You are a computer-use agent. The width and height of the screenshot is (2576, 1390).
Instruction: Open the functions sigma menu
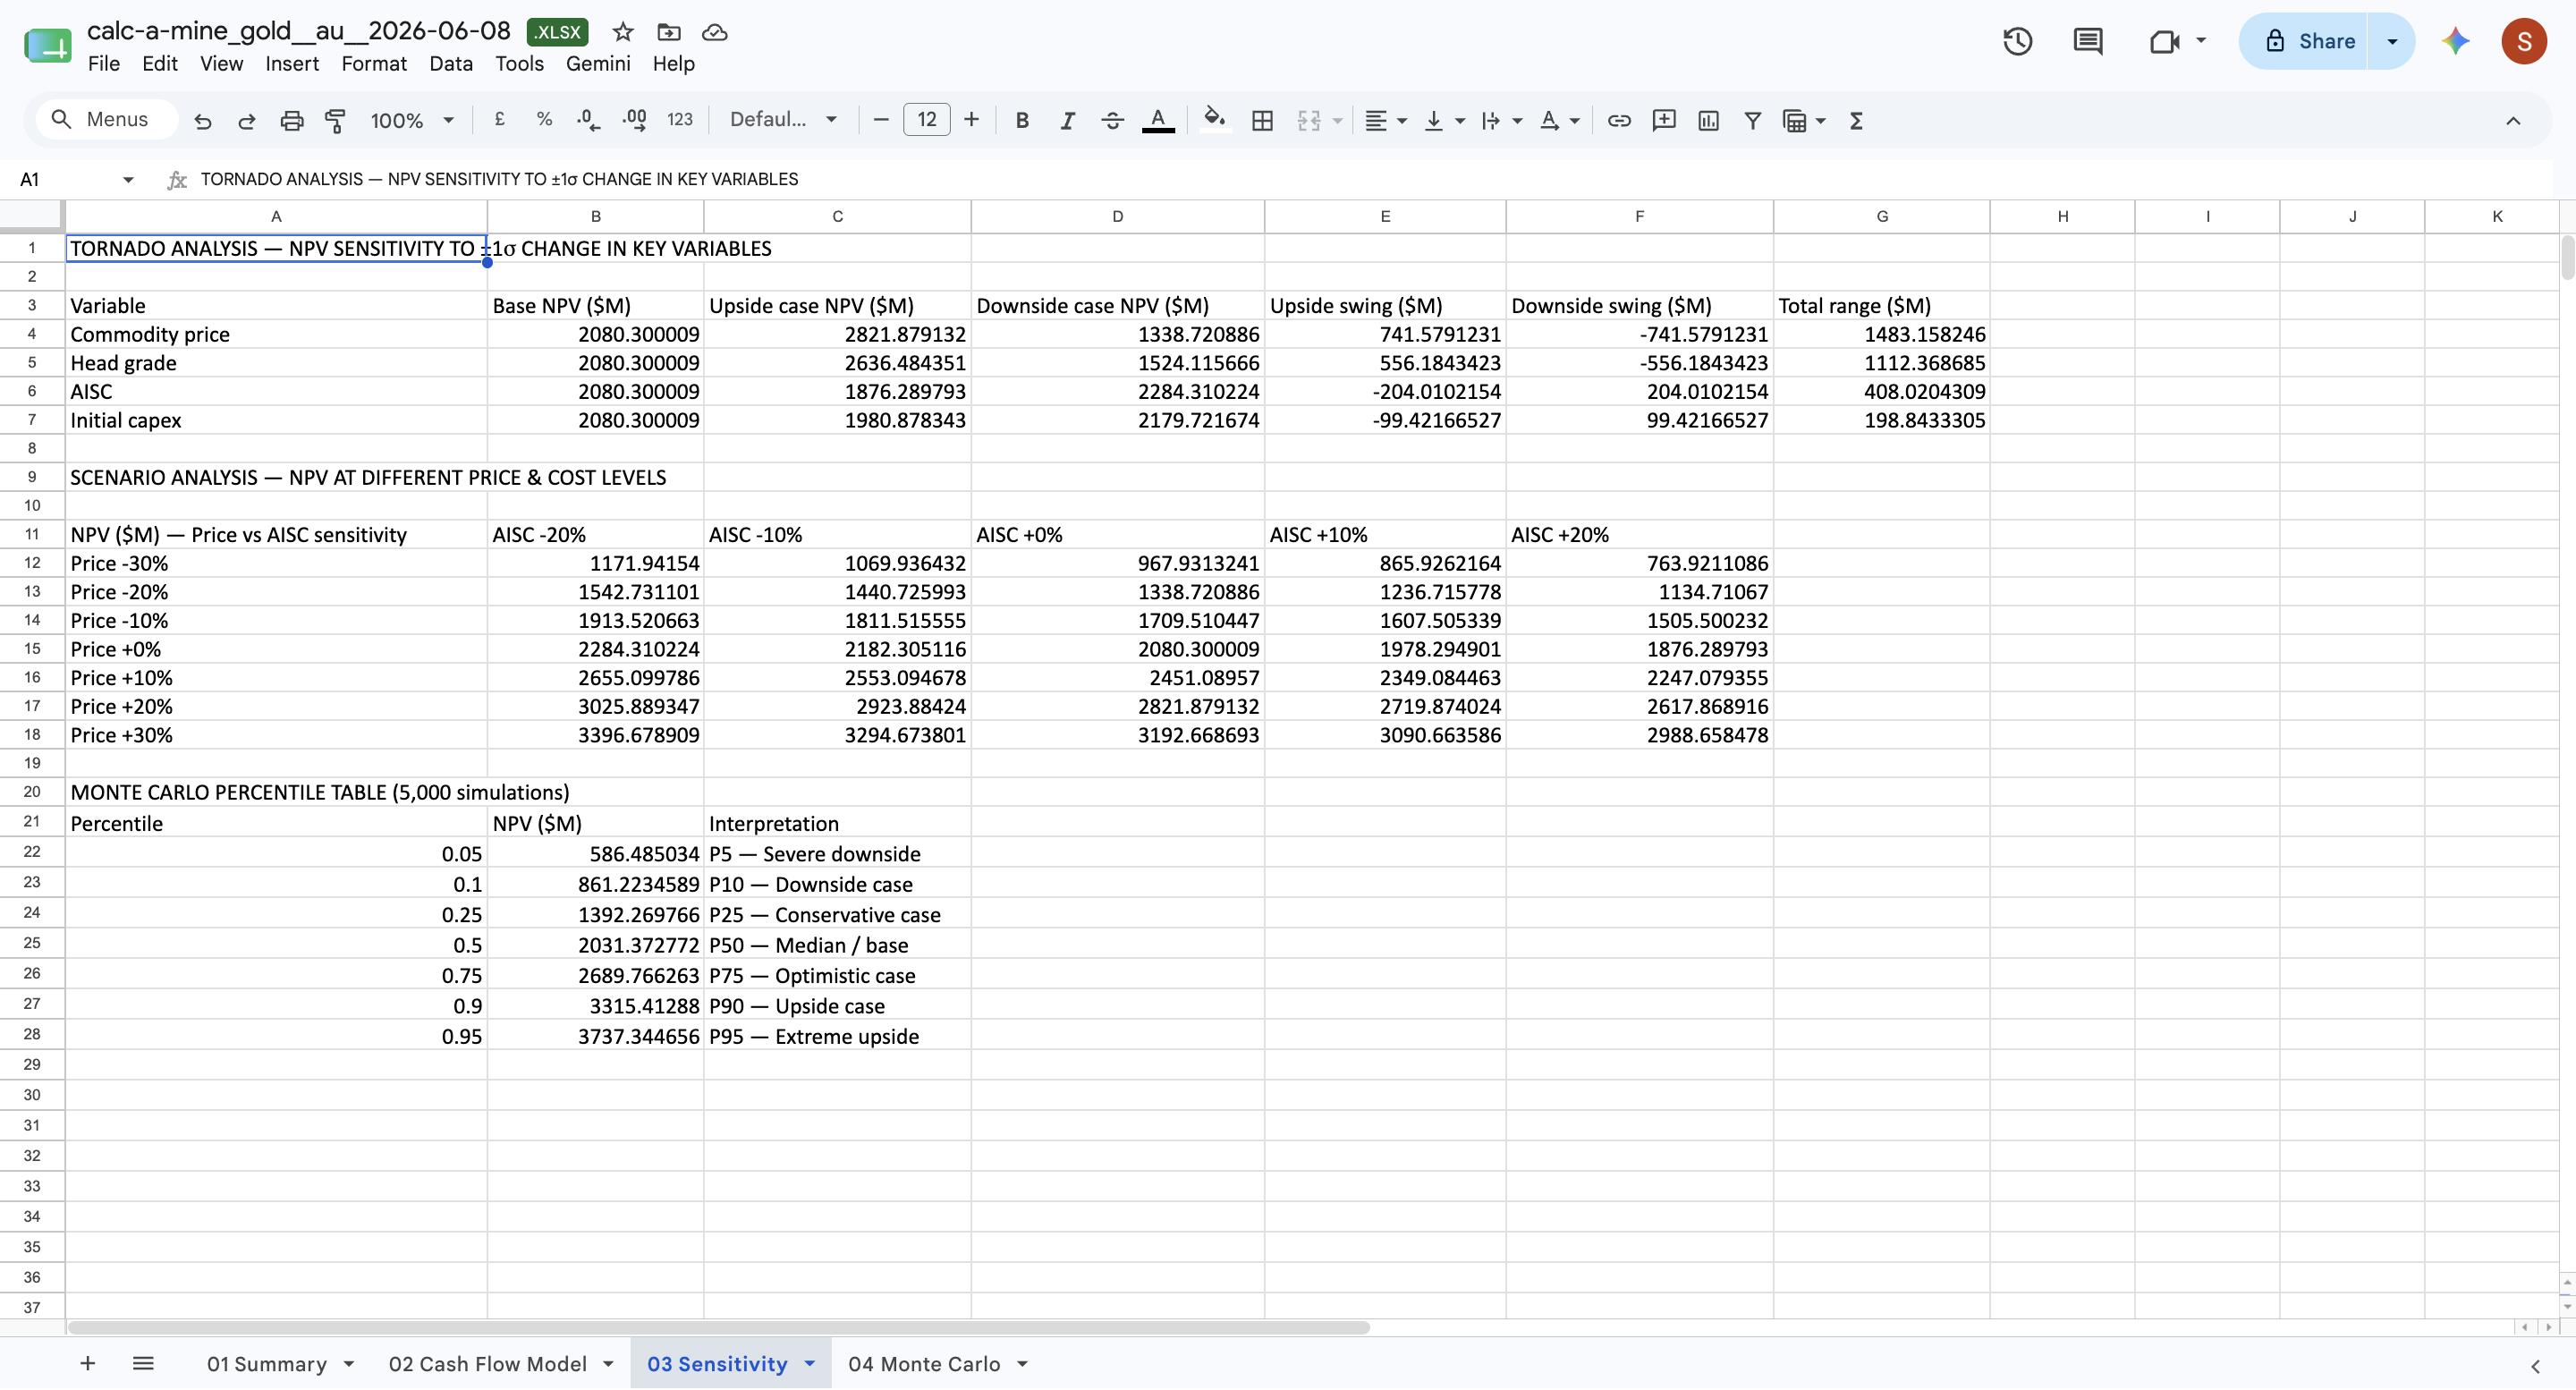1856,121
